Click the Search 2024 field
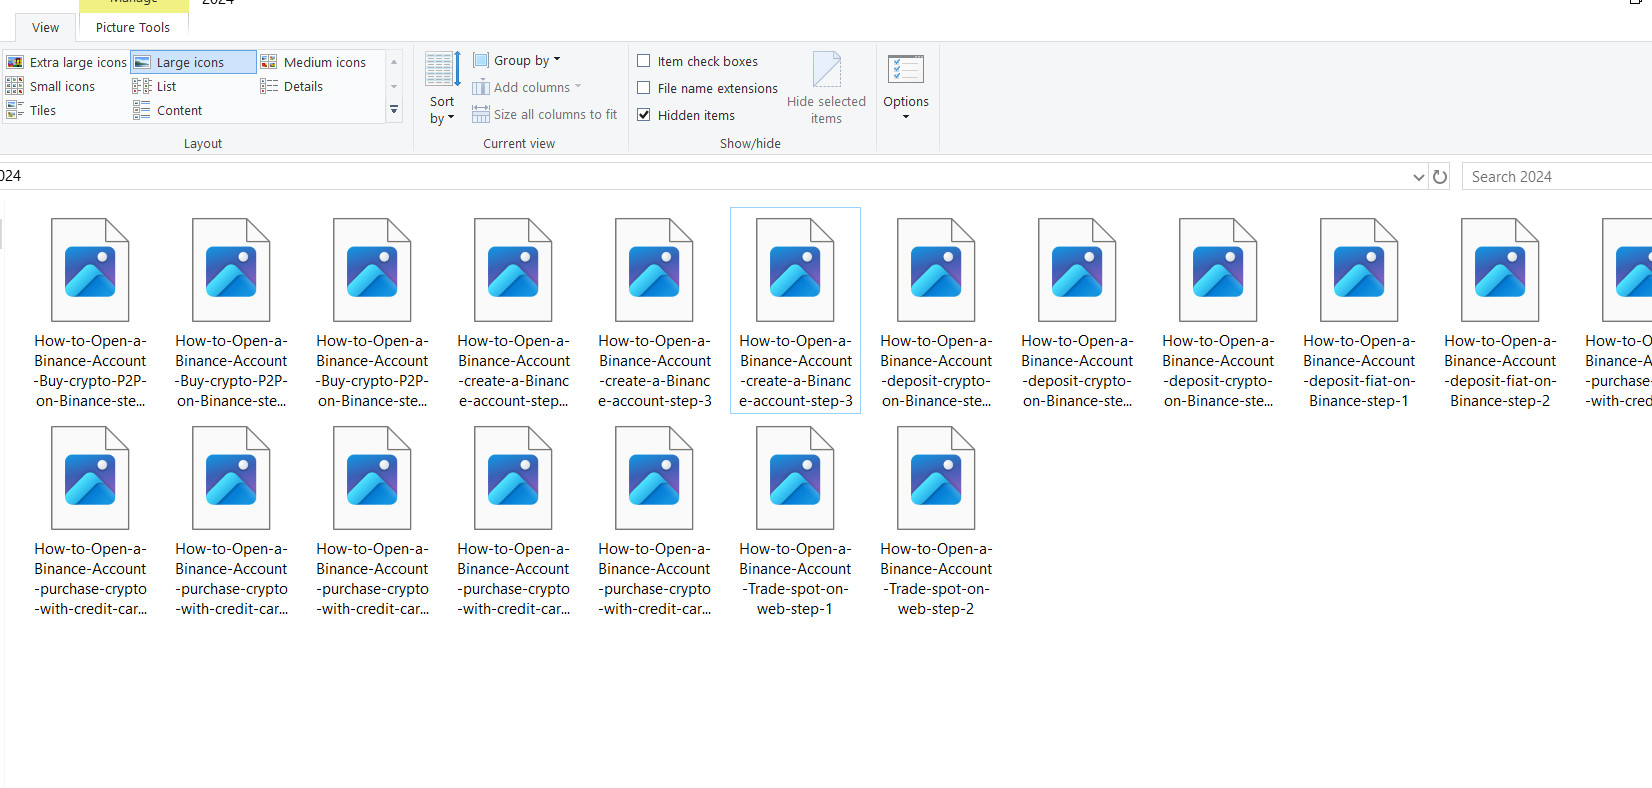1652x788 pixels. pyautogui.click(x=1556, y=177)
